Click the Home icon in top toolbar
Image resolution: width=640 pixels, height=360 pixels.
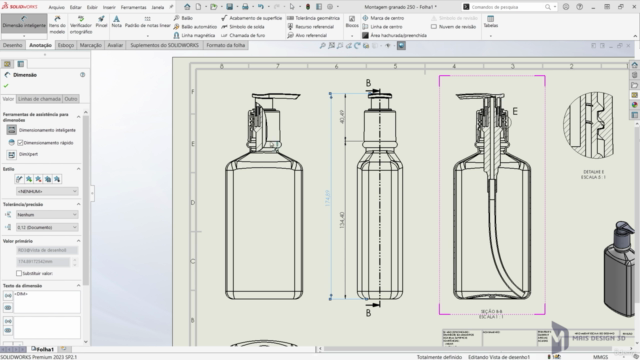(187, 7)
